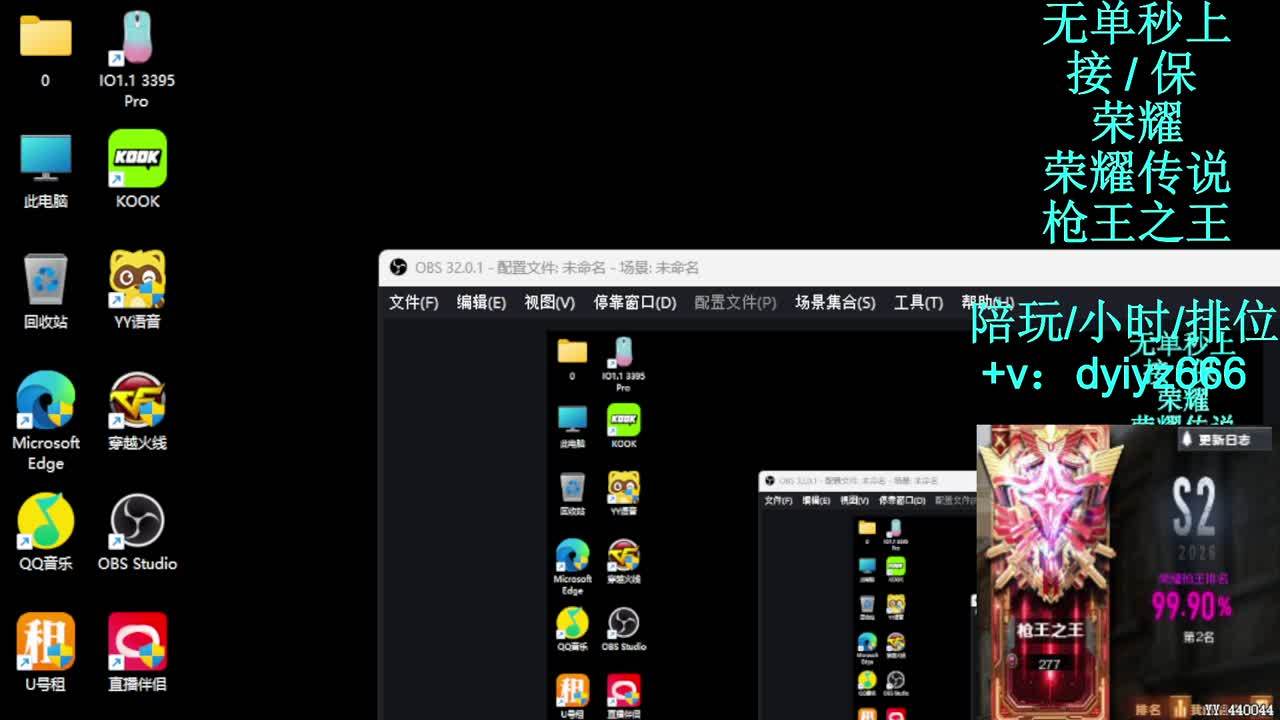Click the OBS logo in the title bar
1280x720 pixels.
pyautogui.click(x=398, y=268)
